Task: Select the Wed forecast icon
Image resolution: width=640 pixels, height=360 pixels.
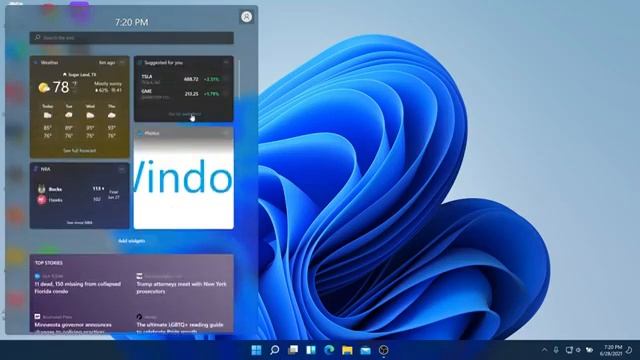Action: 90,116
